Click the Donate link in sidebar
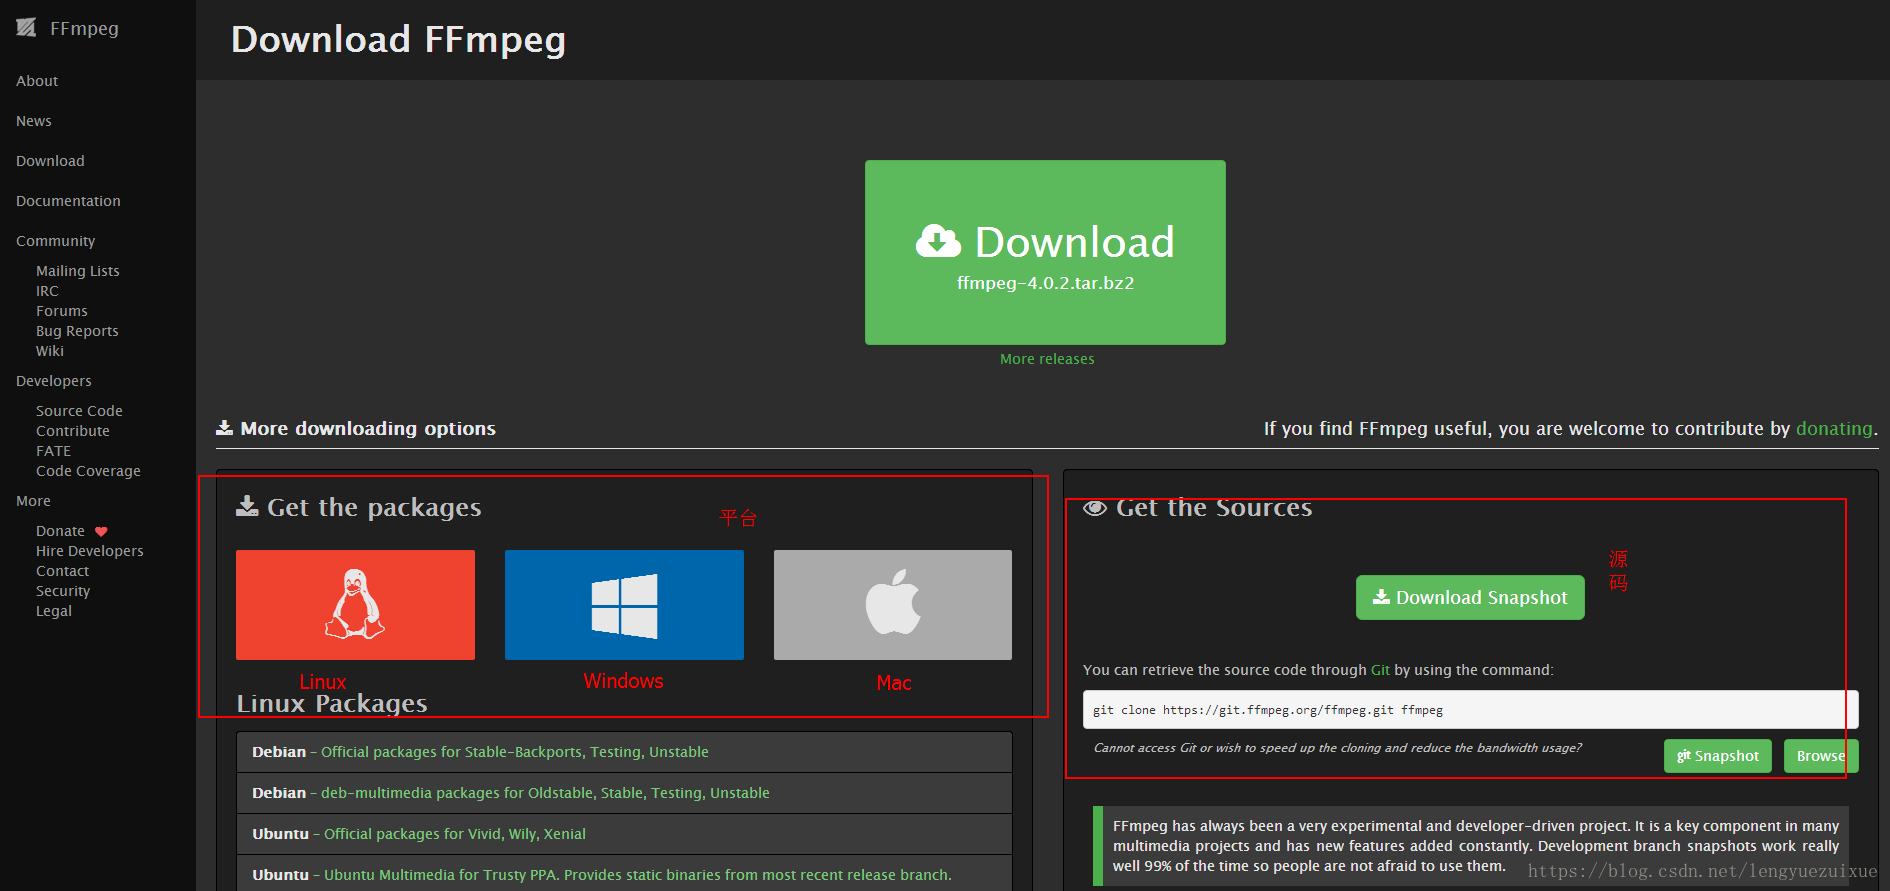1890x891 pixels. [x=60, y=531]
